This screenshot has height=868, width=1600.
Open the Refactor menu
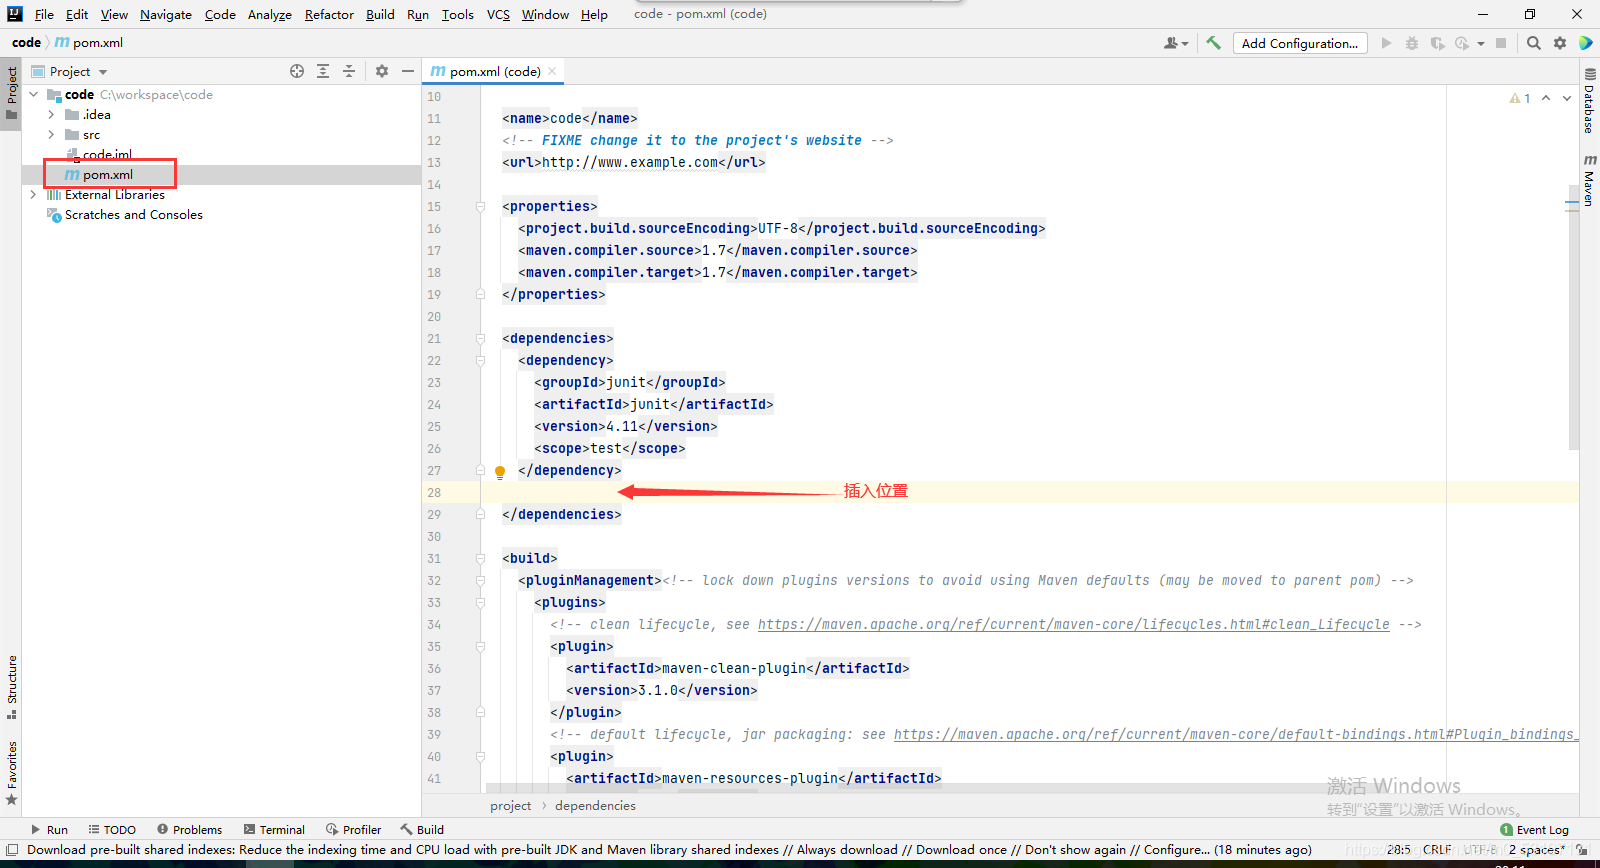click(x=329, y=14)
